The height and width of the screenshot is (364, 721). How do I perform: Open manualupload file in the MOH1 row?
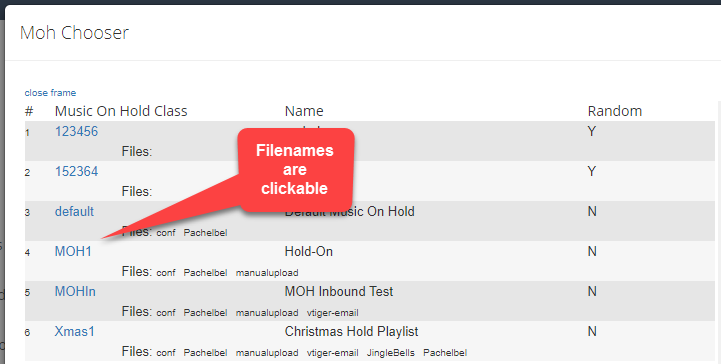tap(267, 273)
